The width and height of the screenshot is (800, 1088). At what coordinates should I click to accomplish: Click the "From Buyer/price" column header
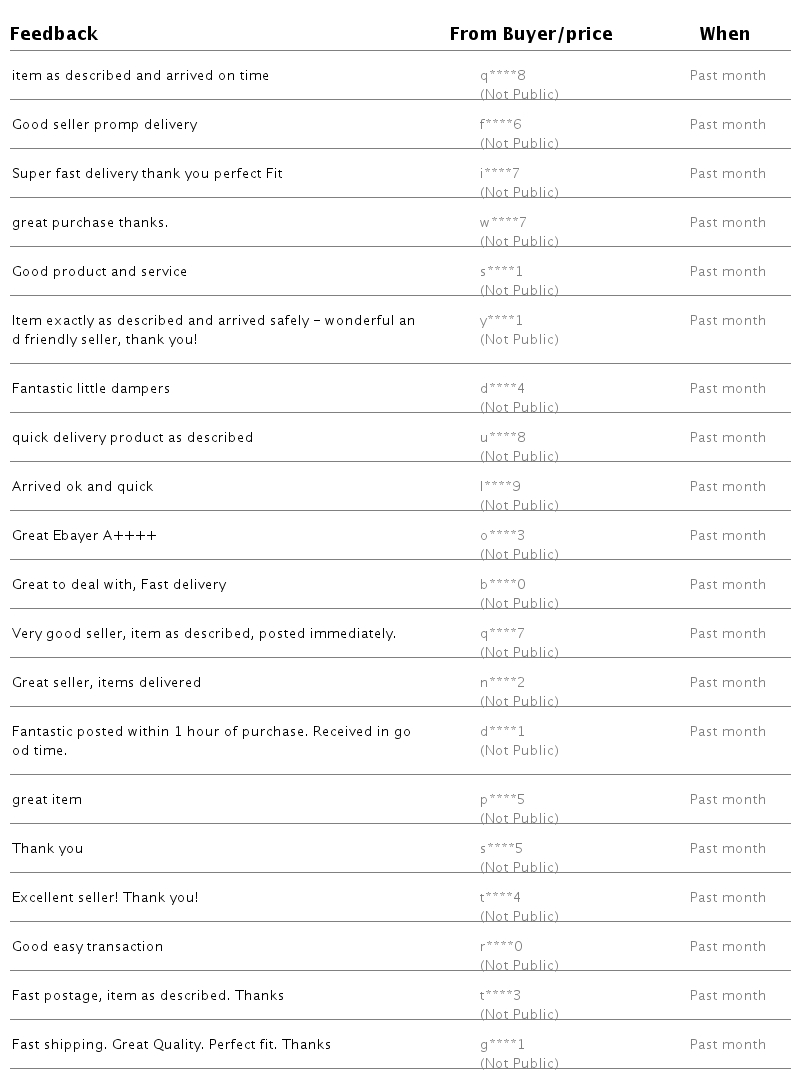[x=531, y=34]
